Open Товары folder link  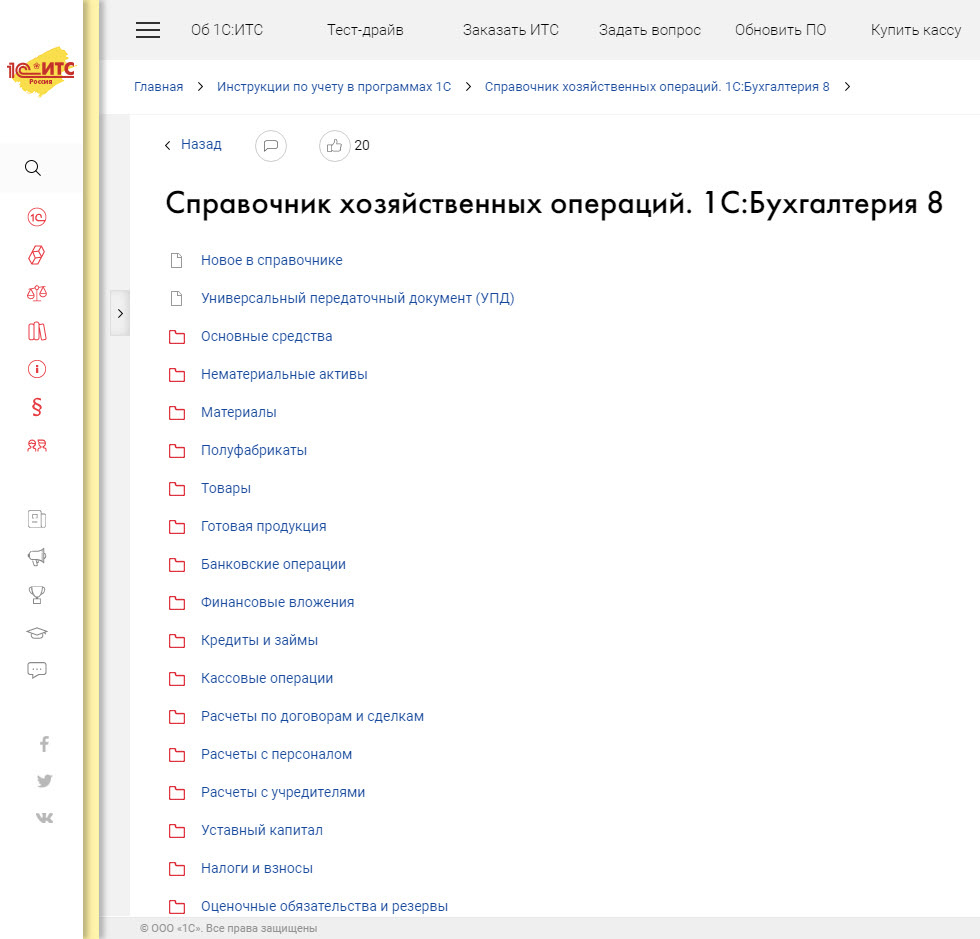[x=226, y=488]
